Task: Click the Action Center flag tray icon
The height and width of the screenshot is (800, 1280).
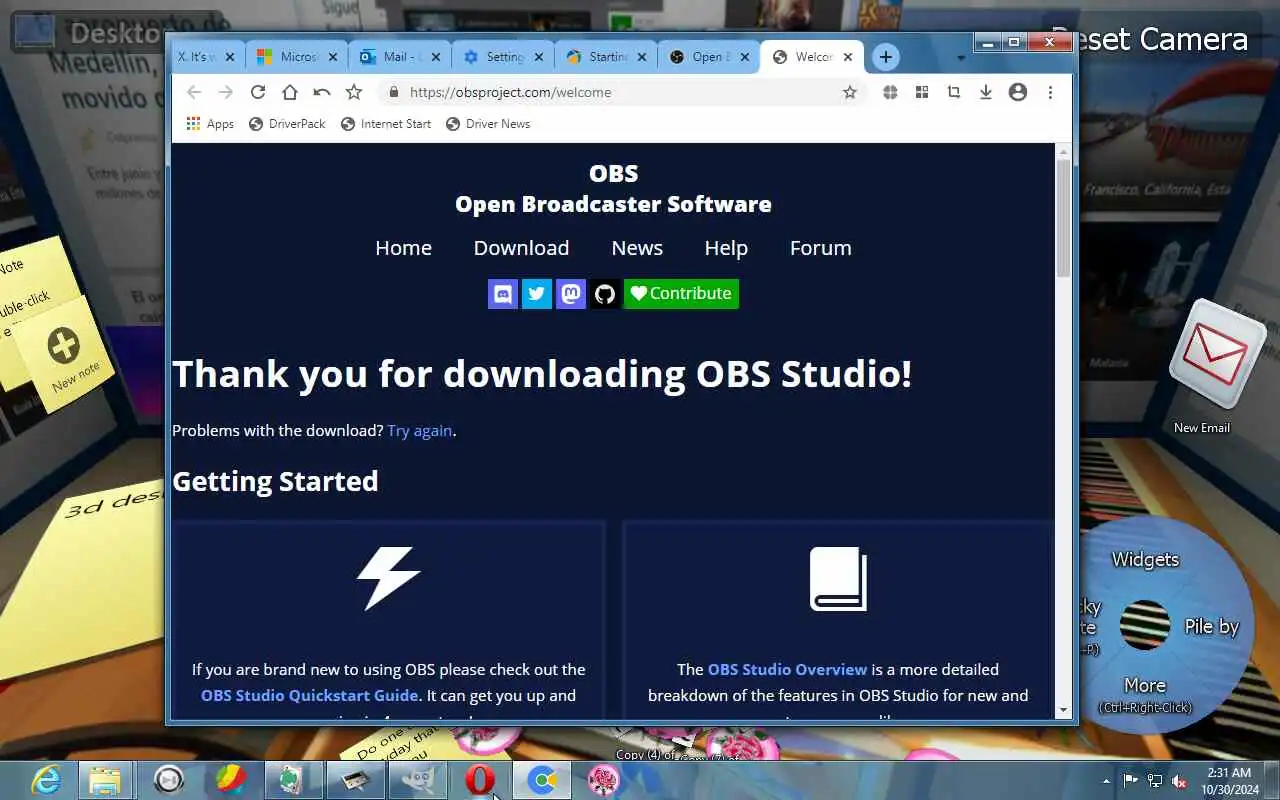Action: (x=1131, y=781)
